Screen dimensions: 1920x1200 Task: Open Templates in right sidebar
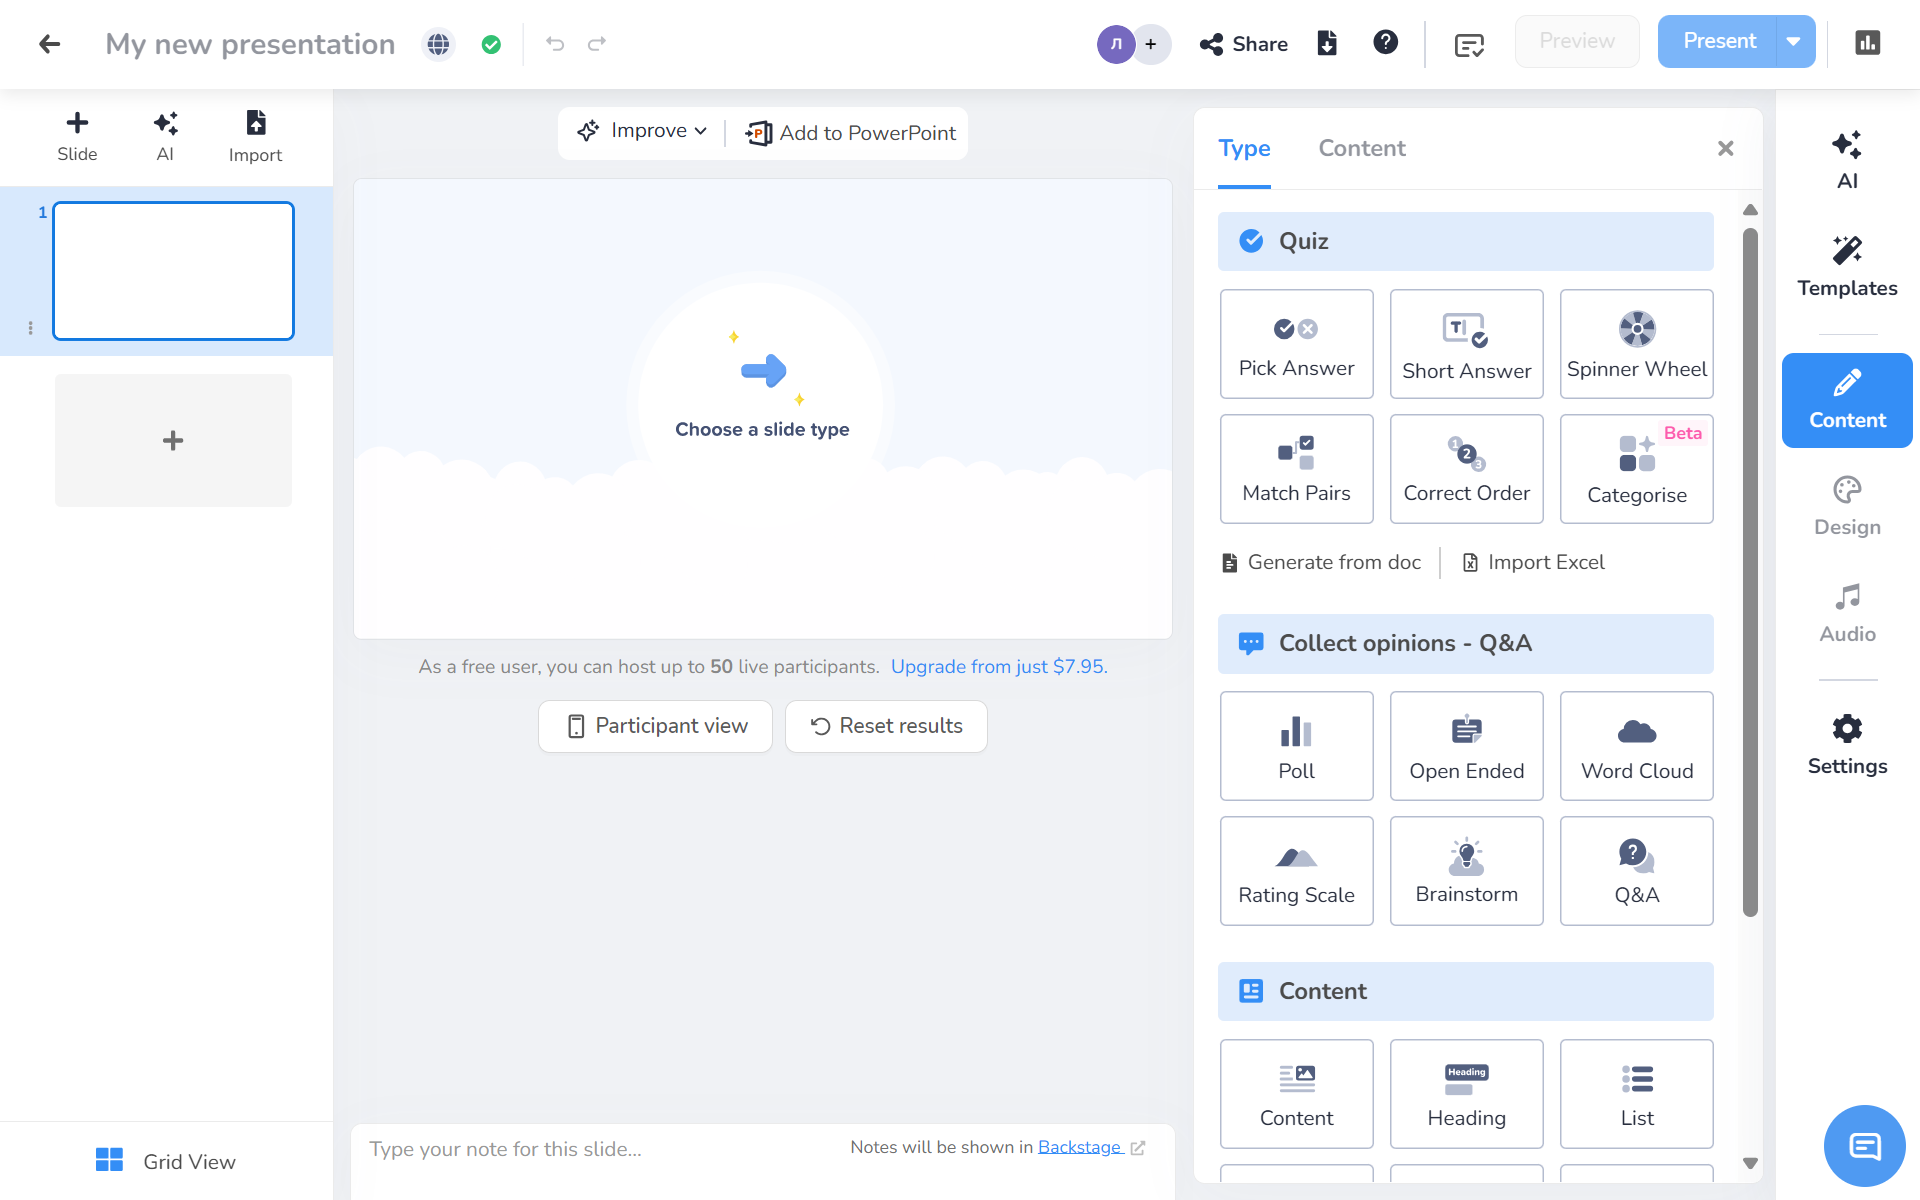coord(1847,267)
